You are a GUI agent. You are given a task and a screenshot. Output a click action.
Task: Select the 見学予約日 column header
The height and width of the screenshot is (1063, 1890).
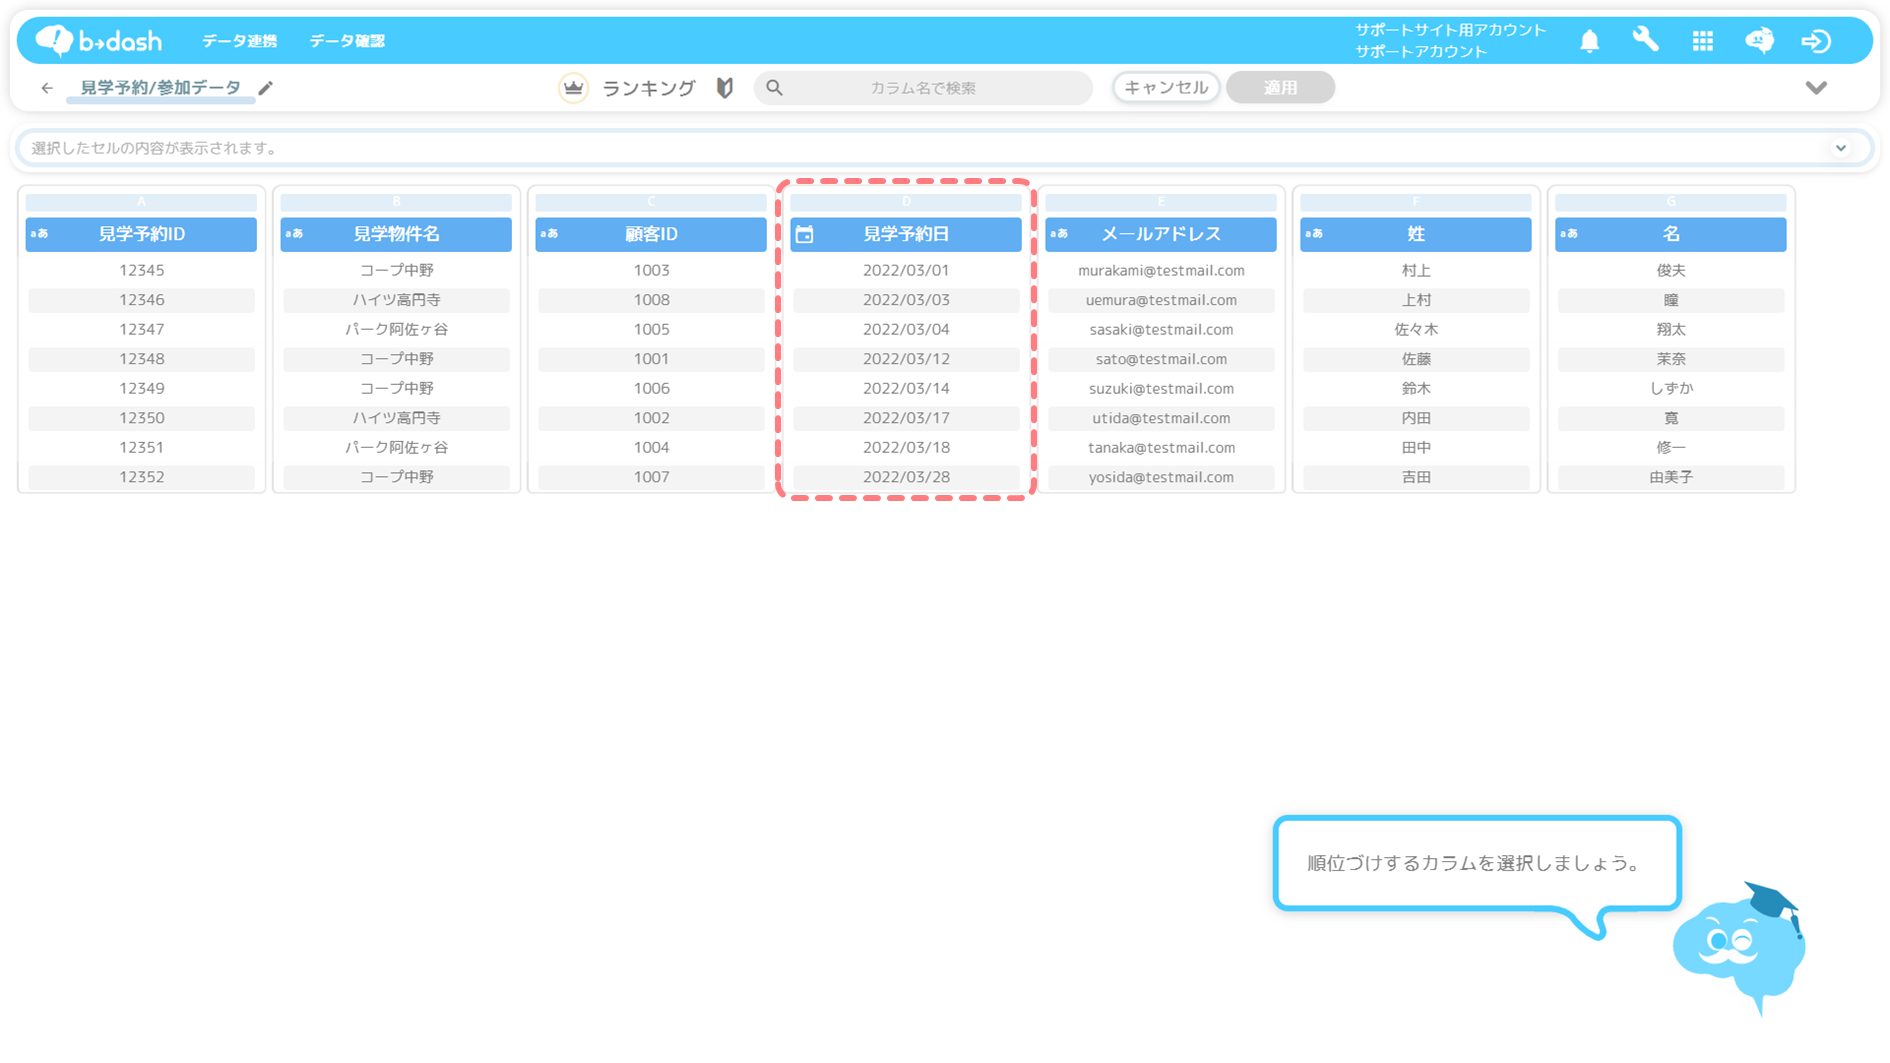click(906, 234)
